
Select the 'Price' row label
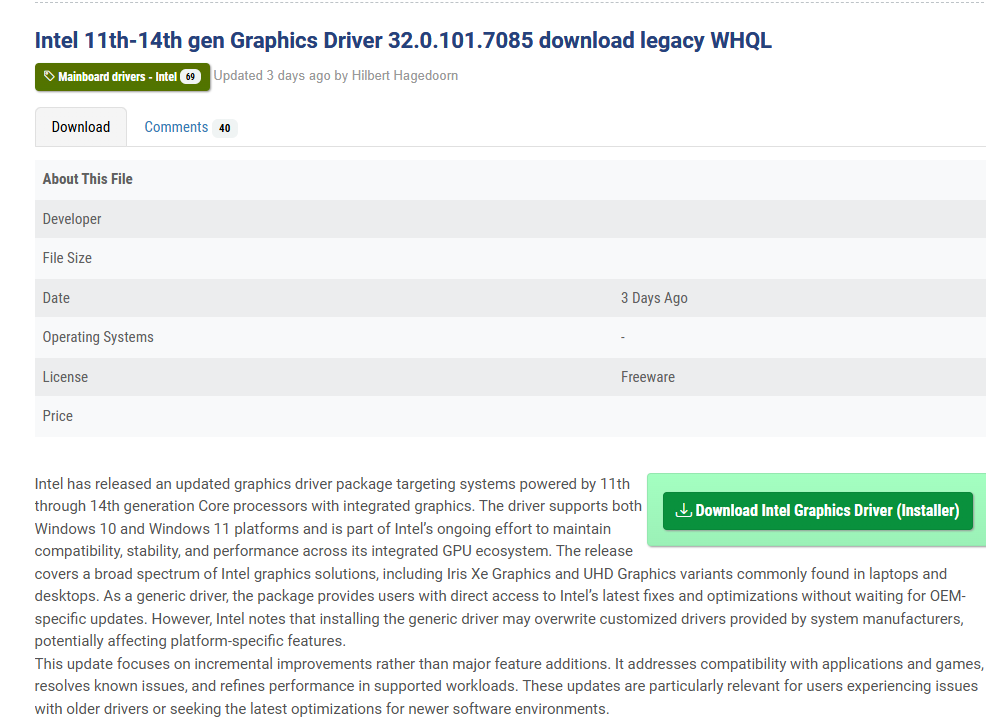click(x=58, y=416)
